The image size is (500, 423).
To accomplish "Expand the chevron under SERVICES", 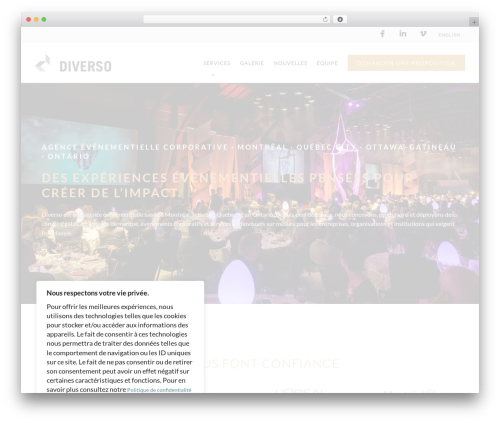I will click(213, 75).
